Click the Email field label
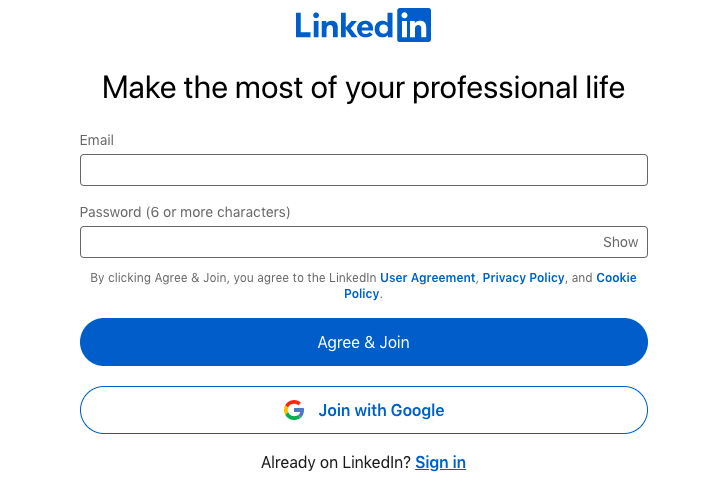The height and width of the screenshot is (494, 726). click(97, 140)
